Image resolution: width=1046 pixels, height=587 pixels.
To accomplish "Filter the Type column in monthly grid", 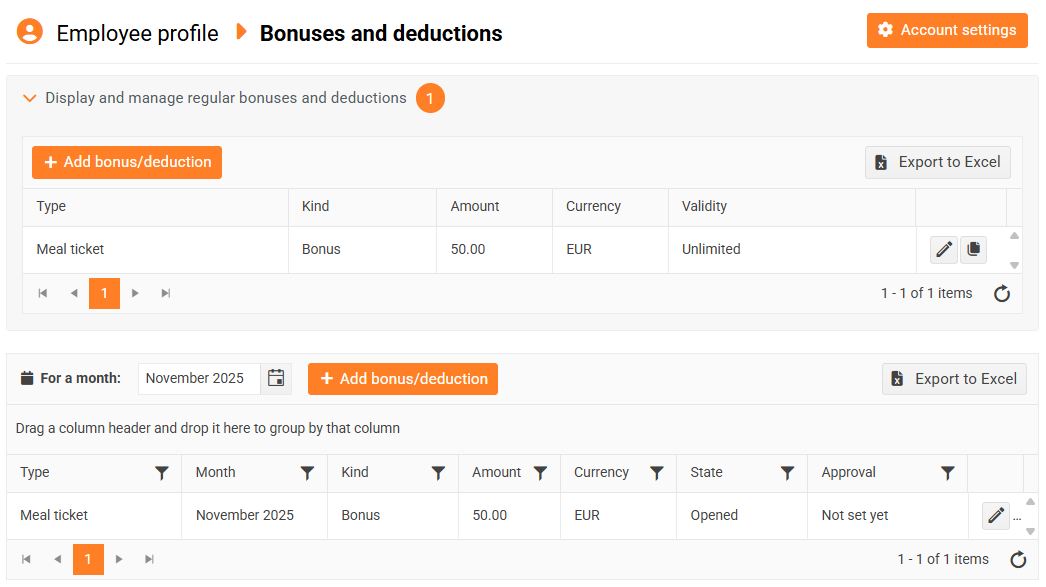I will 162,473.
